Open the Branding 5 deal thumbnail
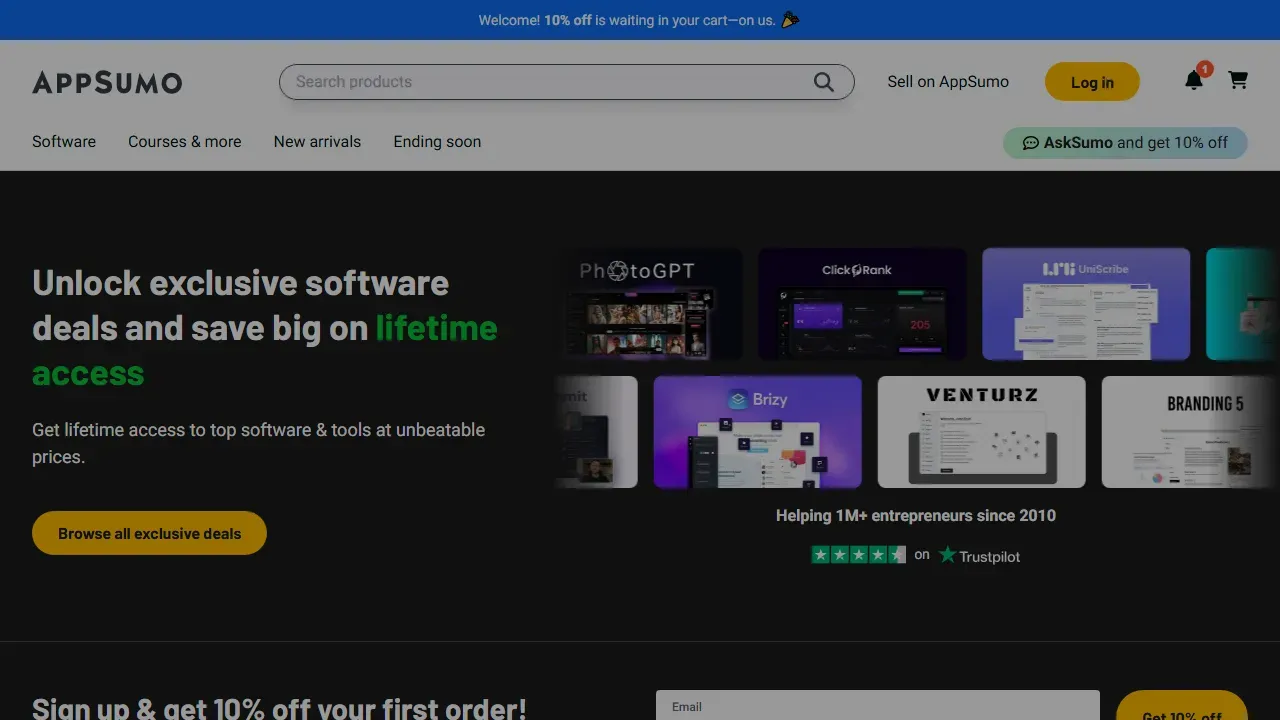 1190,432
